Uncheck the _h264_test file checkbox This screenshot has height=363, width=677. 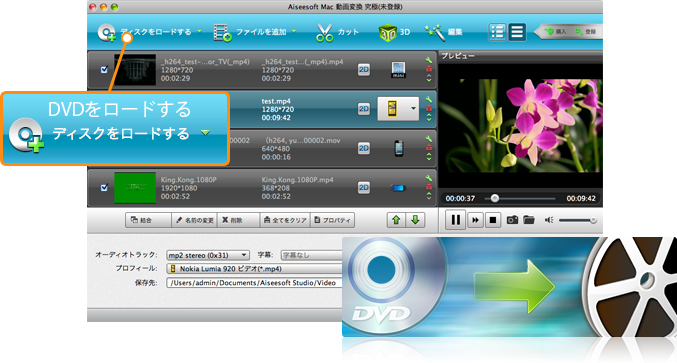pos(104,69)
